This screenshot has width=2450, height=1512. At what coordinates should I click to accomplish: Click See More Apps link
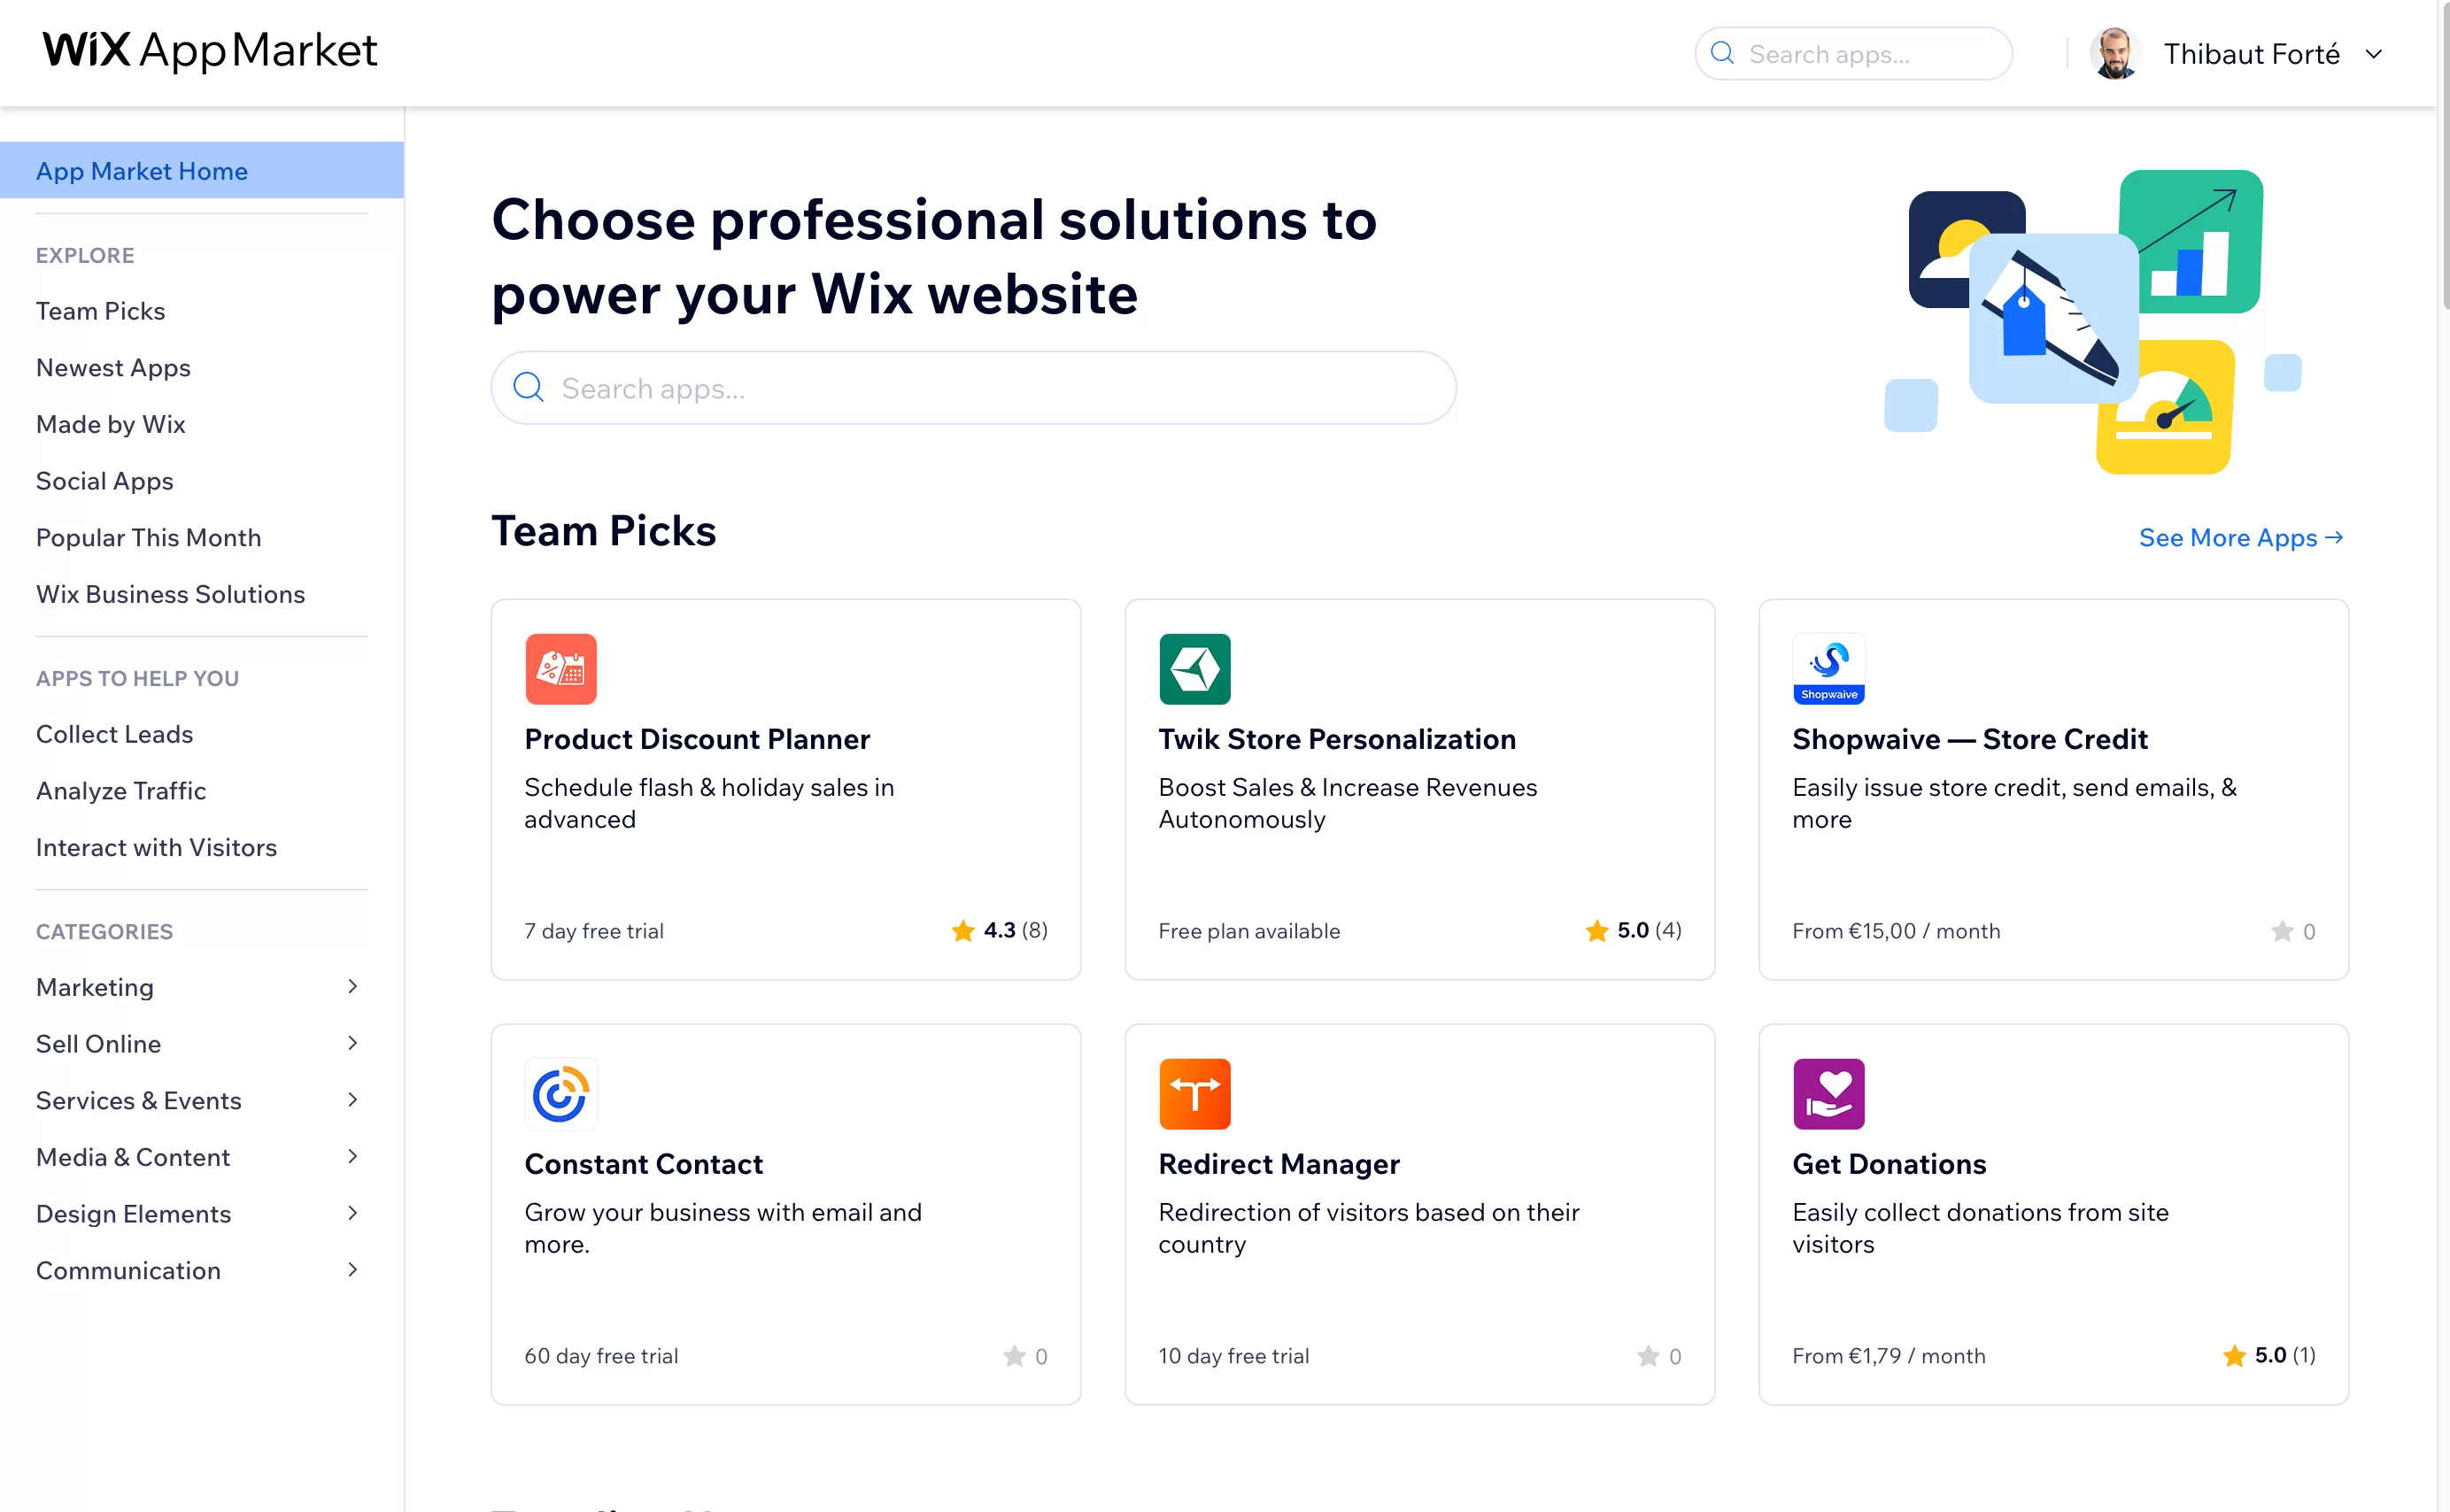(2240, 537)
